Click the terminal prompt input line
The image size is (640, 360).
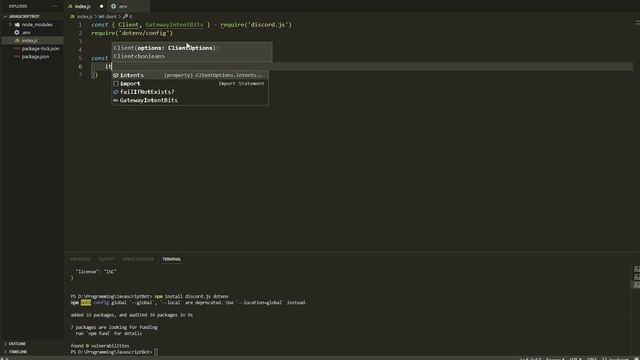(x=114, y=352)
